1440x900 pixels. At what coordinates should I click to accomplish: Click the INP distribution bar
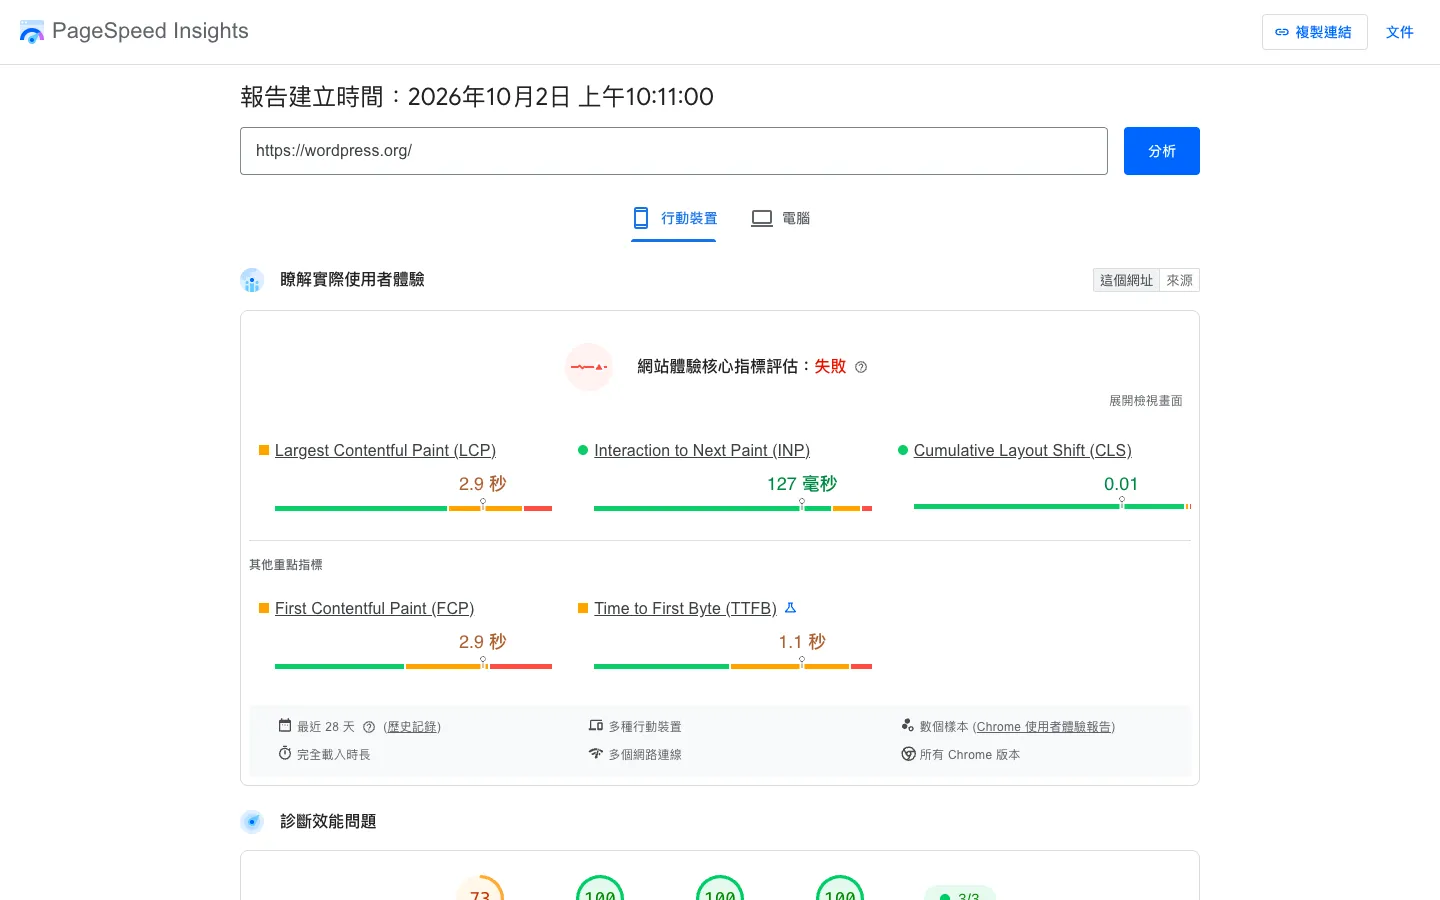tap(733, 508)
